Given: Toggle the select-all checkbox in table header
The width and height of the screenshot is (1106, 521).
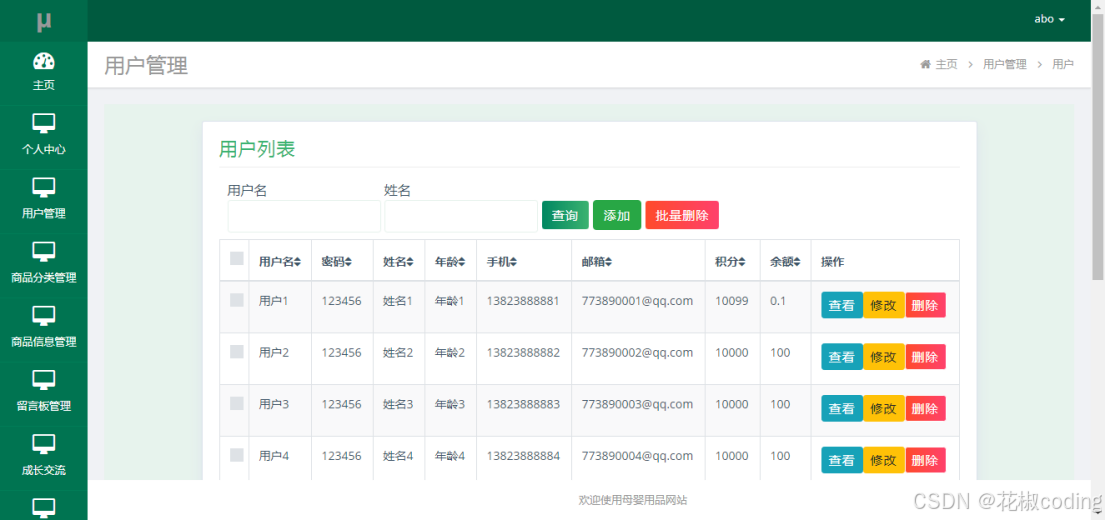Looking at the screenshot, I should pos(236,259).
